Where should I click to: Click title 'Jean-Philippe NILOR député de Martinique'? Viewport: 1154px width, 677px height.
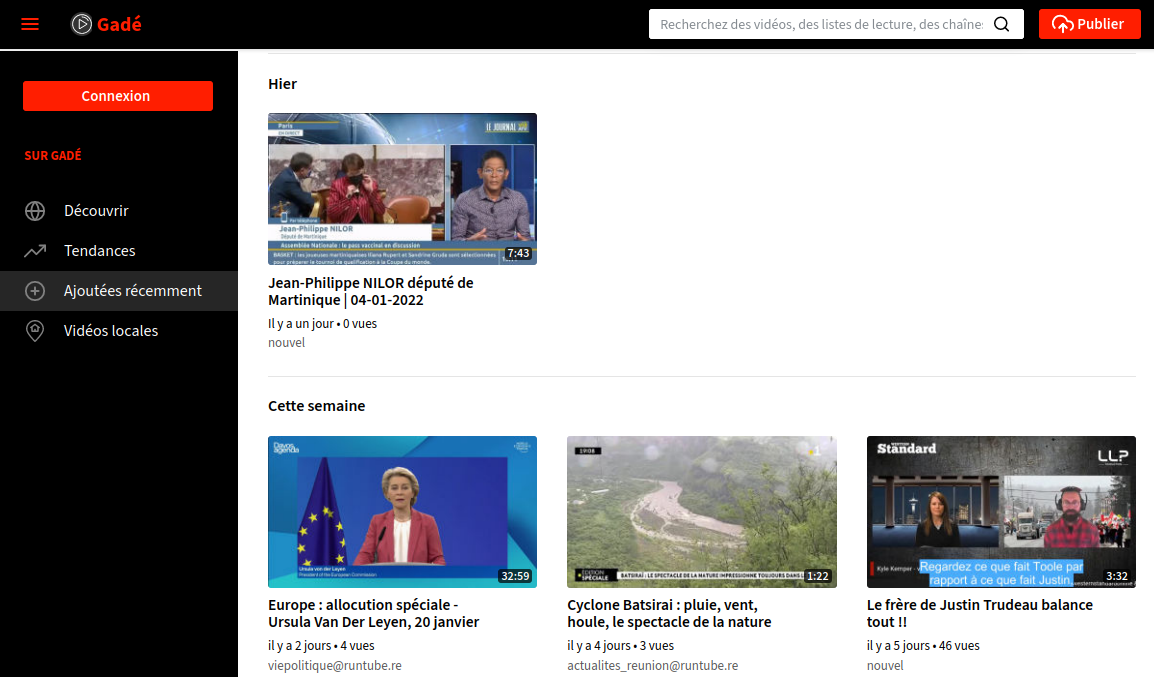click(x=370, y=291)
